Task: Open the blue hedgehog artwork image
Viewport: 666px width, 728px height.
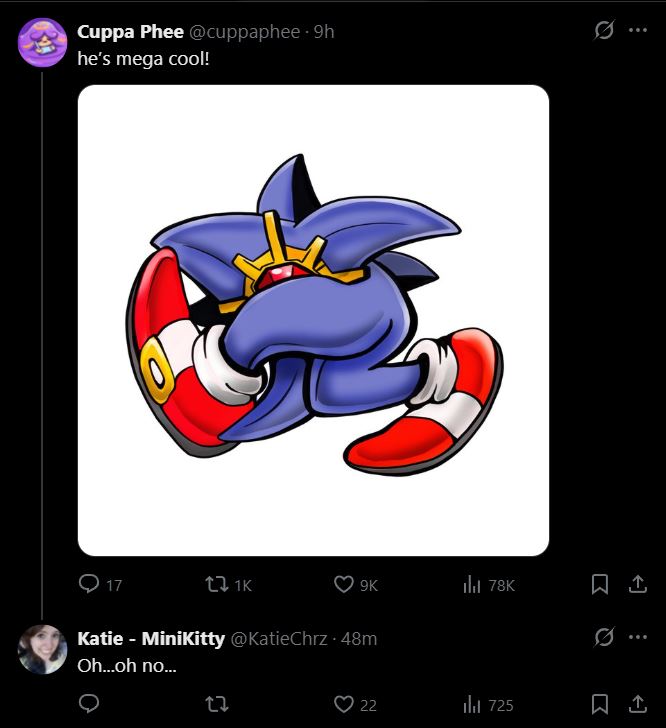Action: (313, 320)
